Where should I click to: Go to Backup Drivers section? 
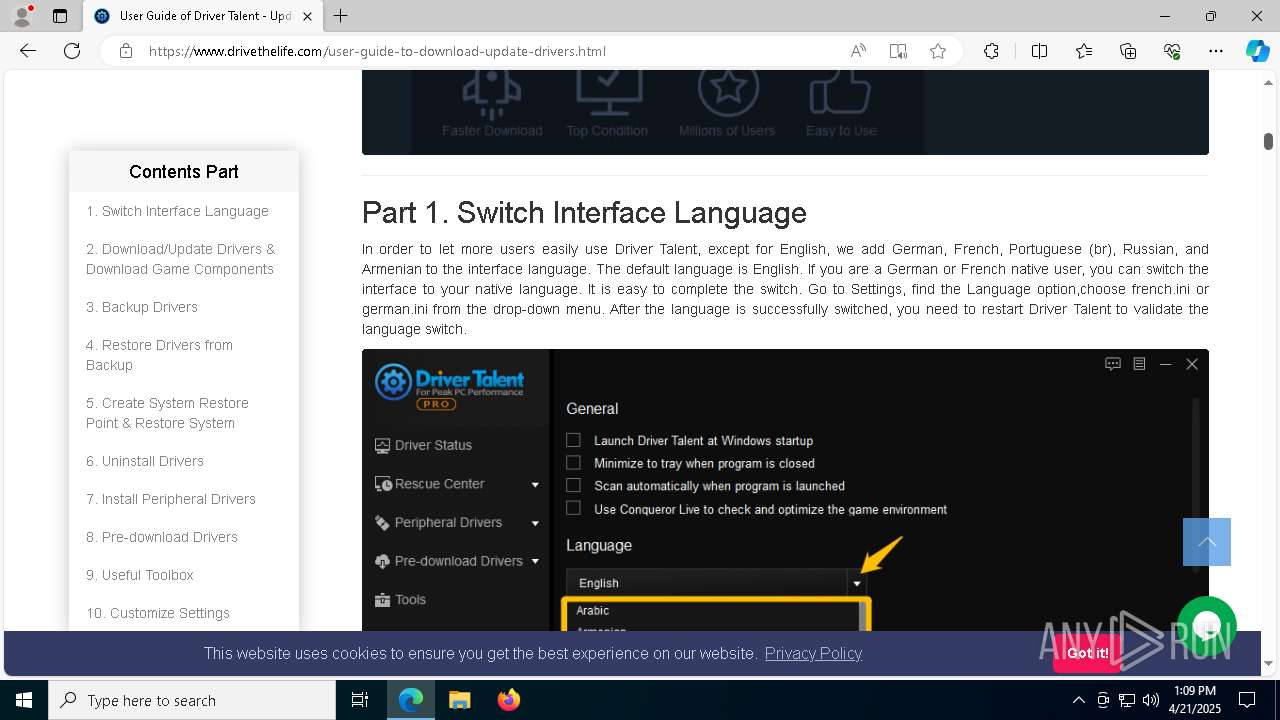tap(142, 307)
